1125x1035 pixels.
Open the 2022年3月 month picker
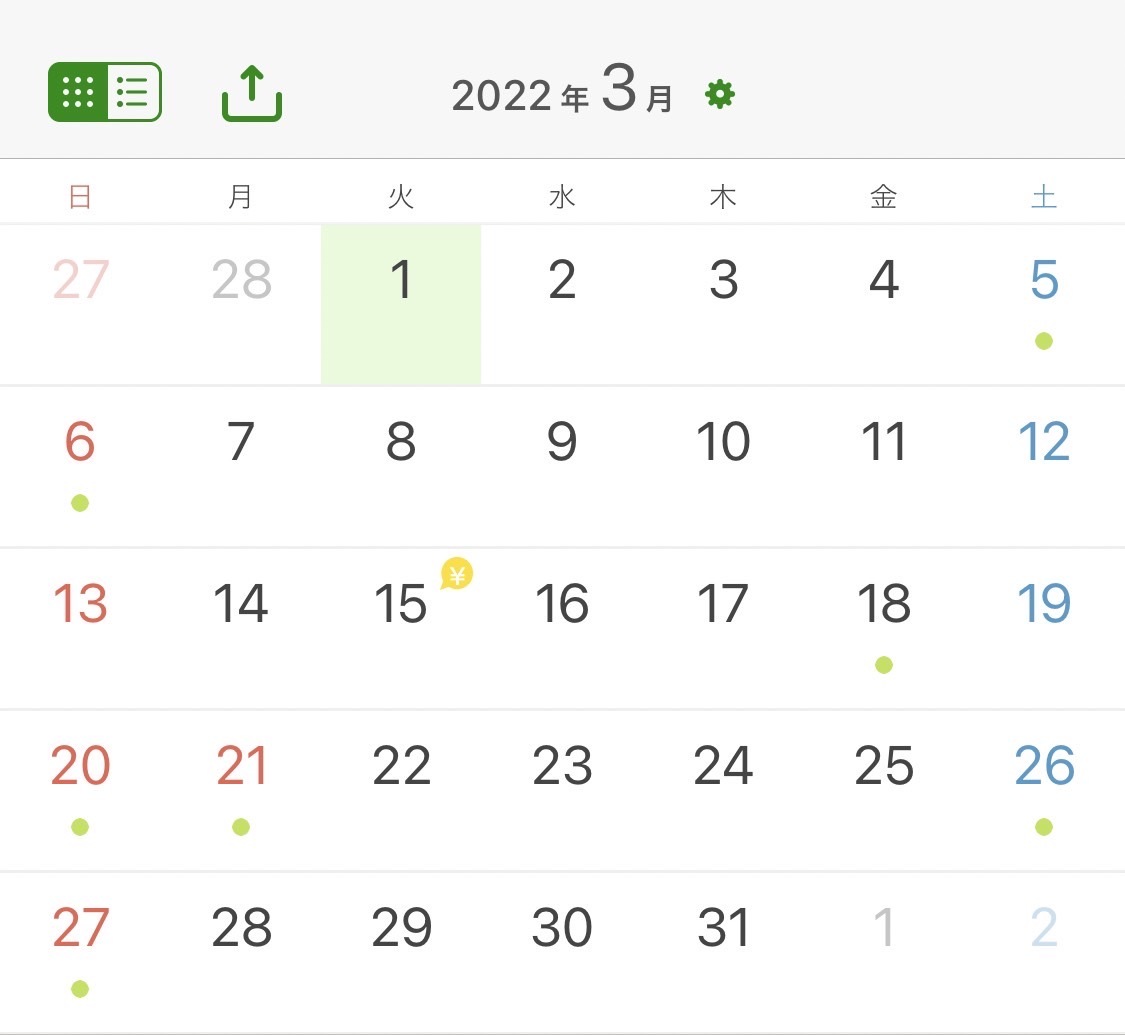pos(562,94)
